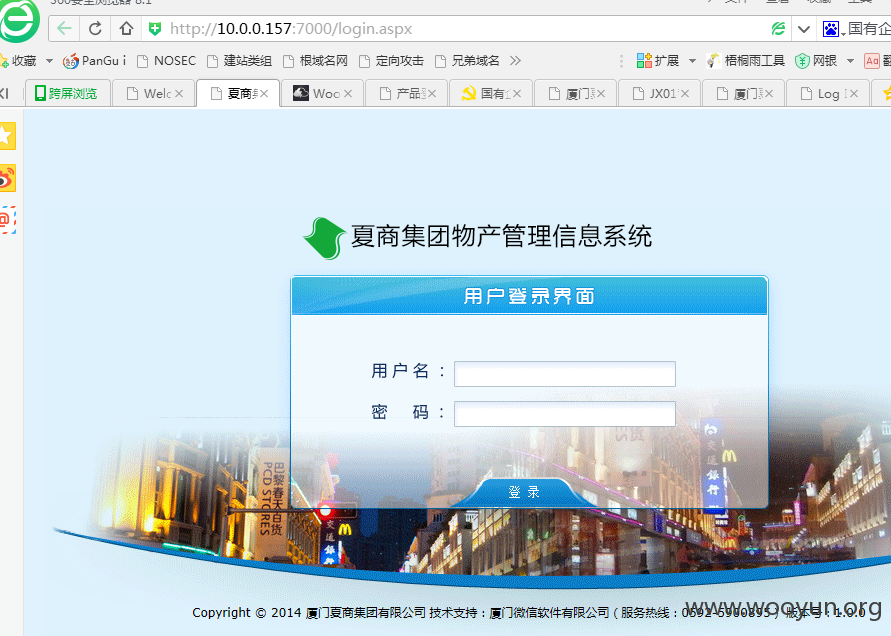Close the 夏商 tab
Viewport: 891px width, 636px height.
pos(264,94)
